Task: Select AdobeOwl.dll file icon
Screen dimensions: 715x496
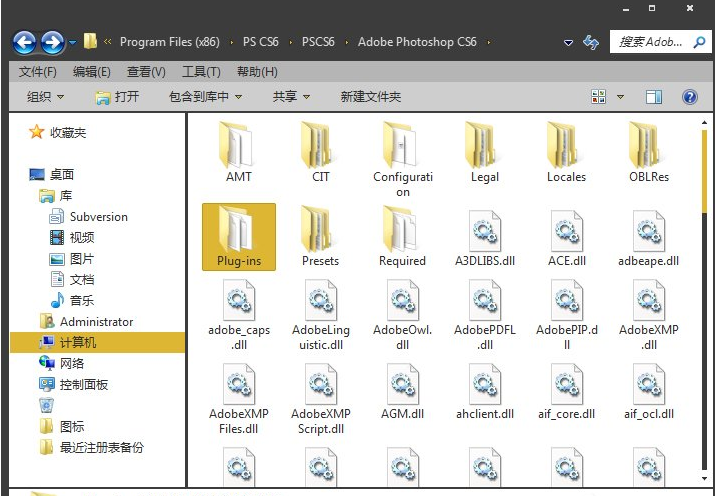Action: [x=403, y=300]
